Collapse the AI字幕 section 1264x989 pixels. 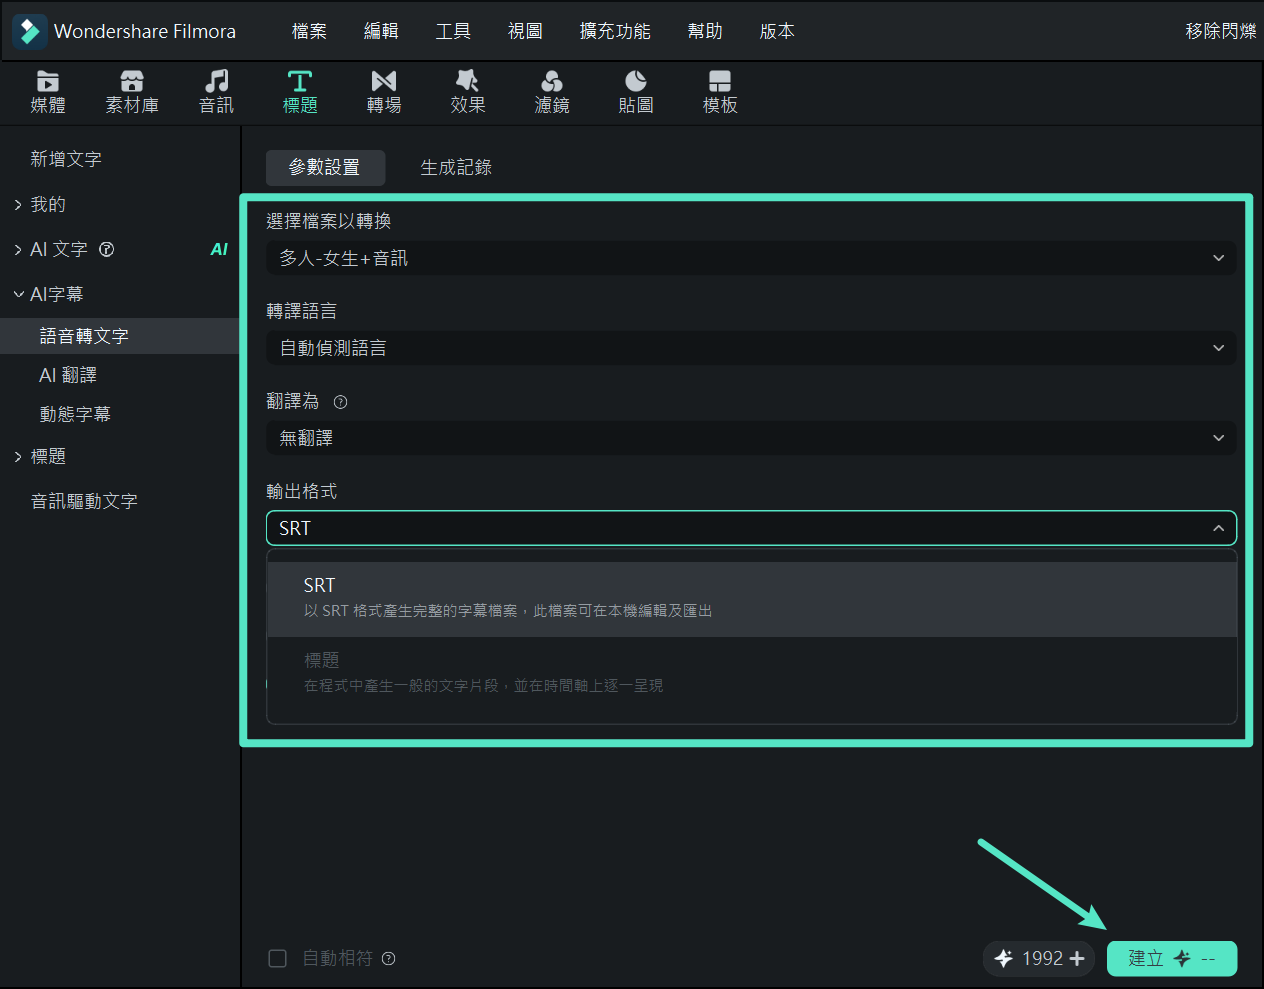click(x=18, y=294)
